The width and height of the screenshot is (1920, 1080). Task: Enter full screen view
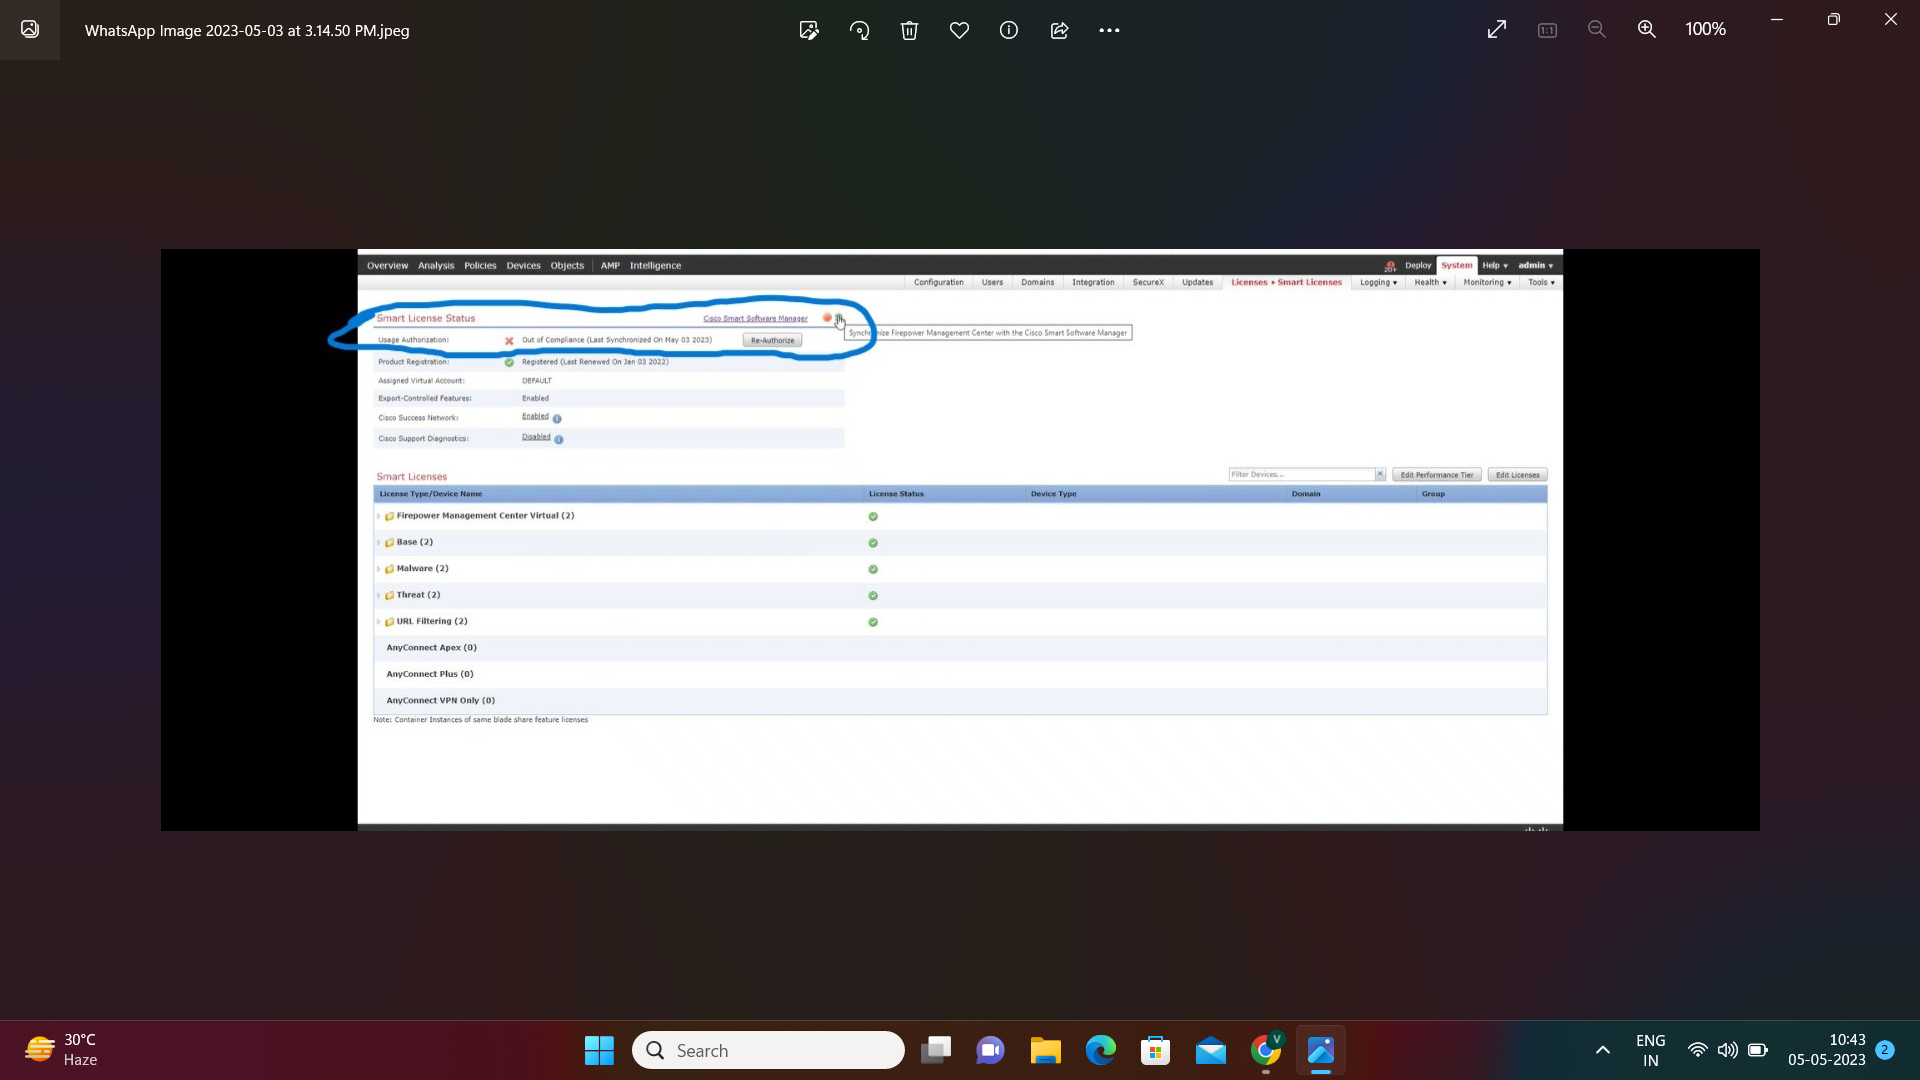[x=1496, y=30]
